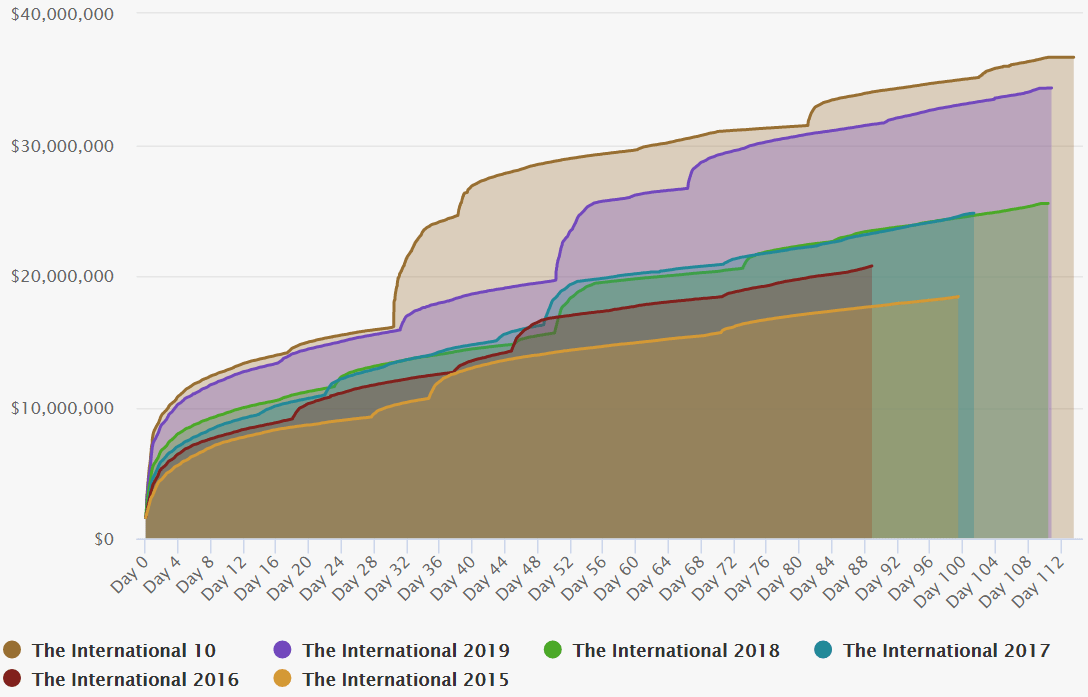Click the $40,000,000 y-axis label
Screen dimensions: 1088x697
coord(62,14)
